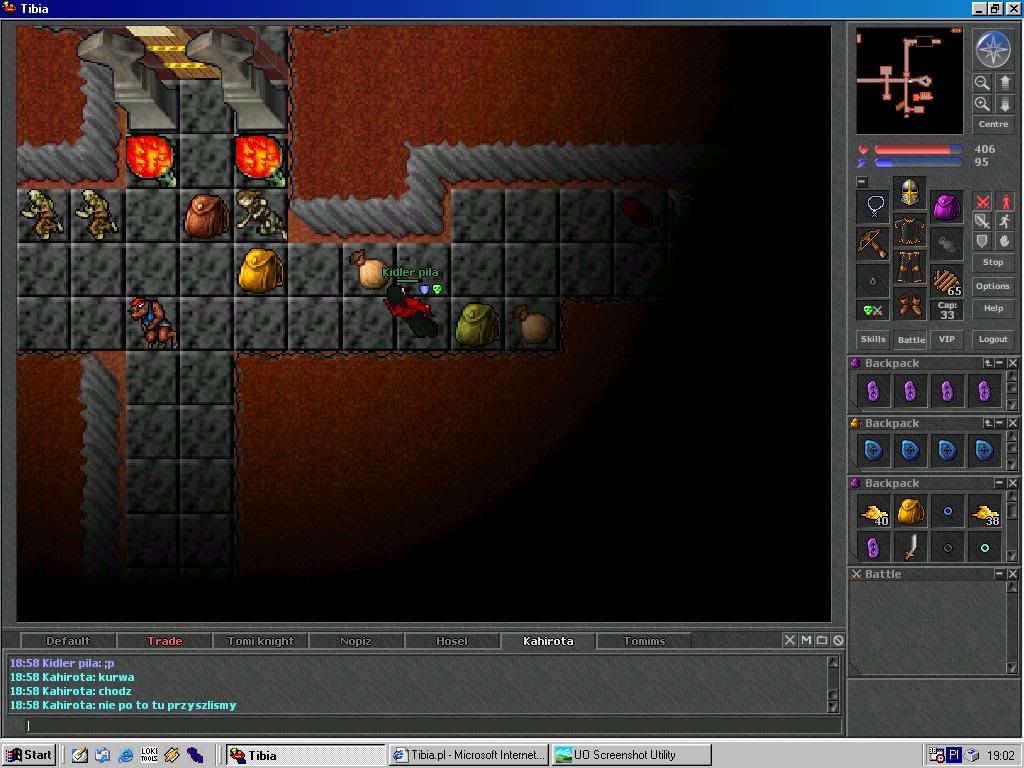The width and height of the screenshot is (1024, 768).
Task: Go up a level in first Backpack
Action: 988,363
